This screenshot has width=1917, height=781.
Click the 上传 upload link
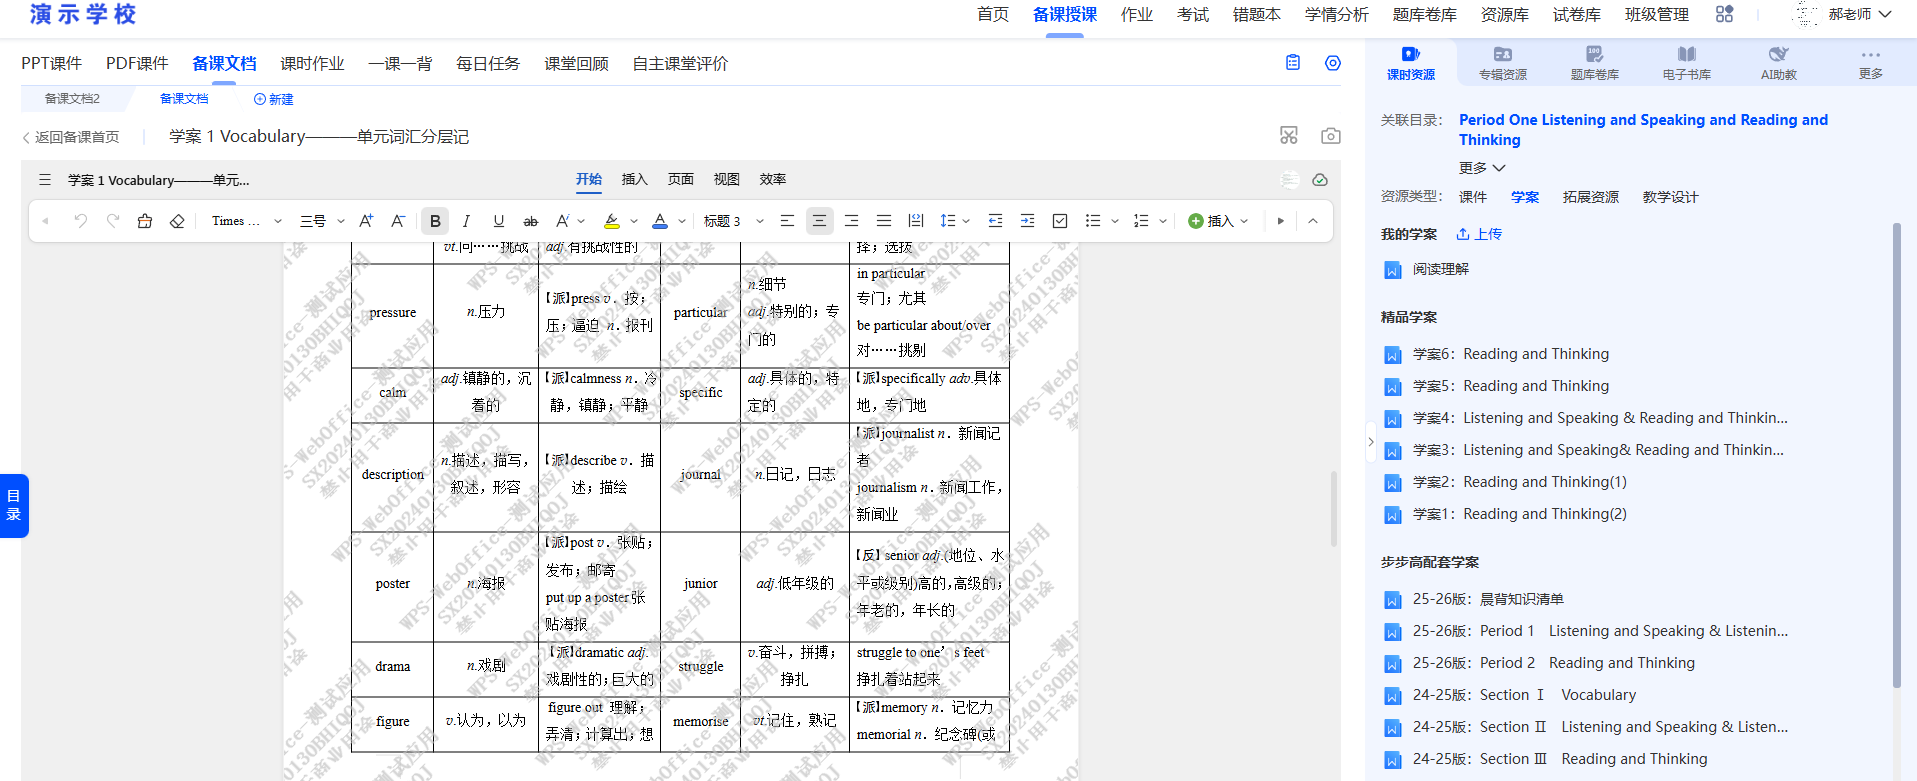tap(1479, 234)
